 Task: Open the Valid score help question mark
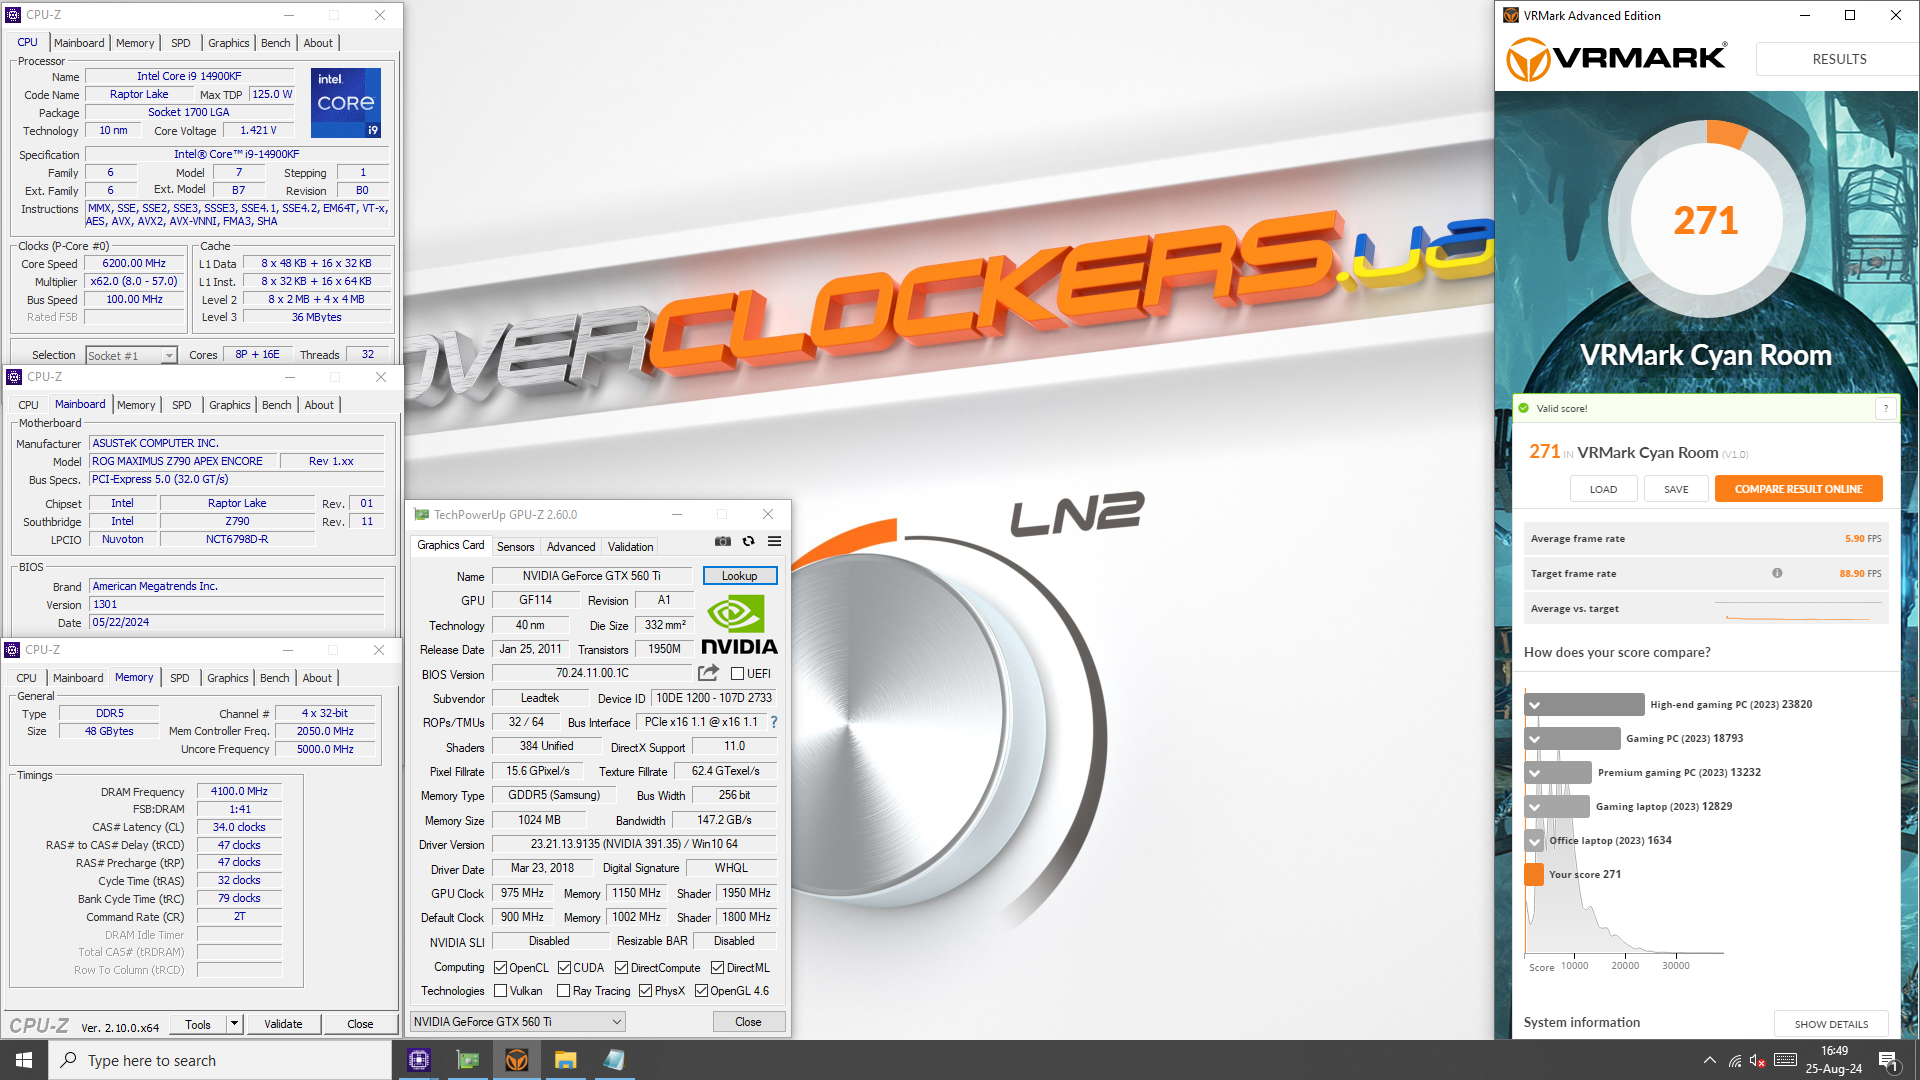[x=1886, y=408]
